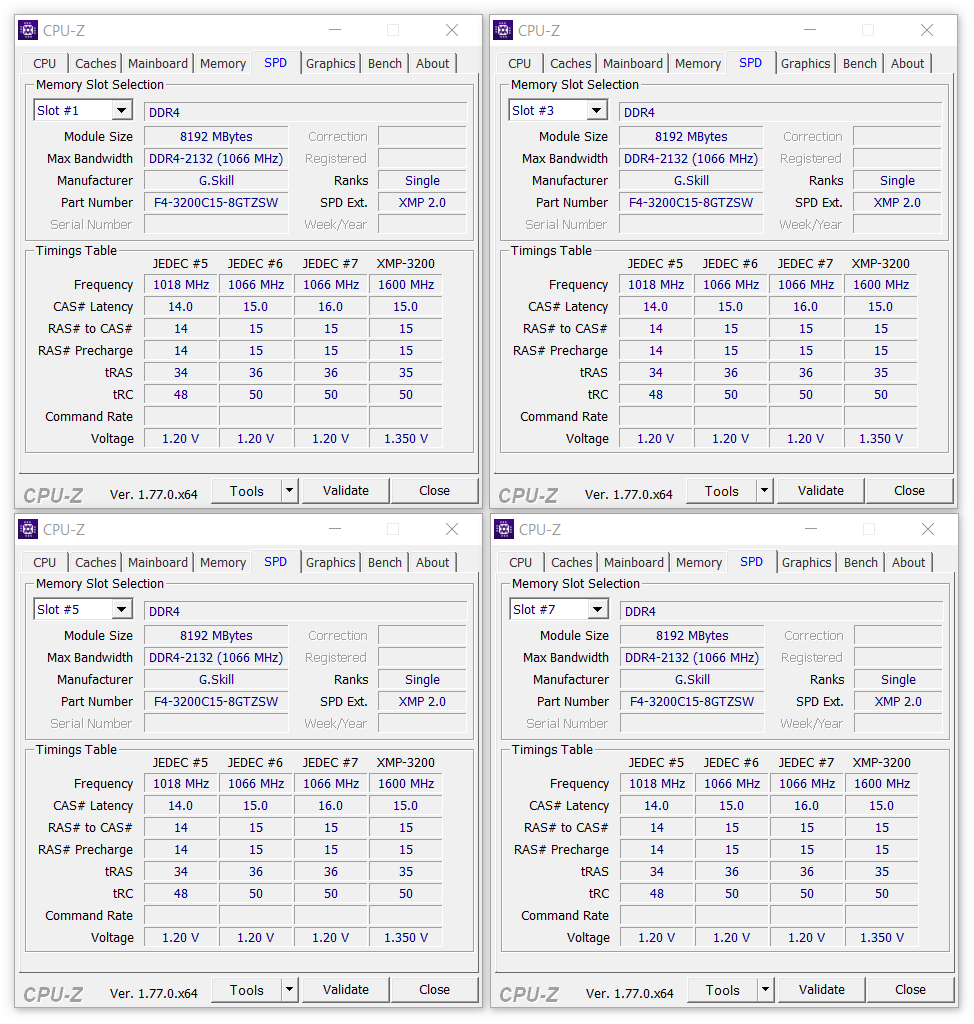Go to Memory tab in Slot #7 window
Viewport: 974px width, 1024px height.
(698, 562)
